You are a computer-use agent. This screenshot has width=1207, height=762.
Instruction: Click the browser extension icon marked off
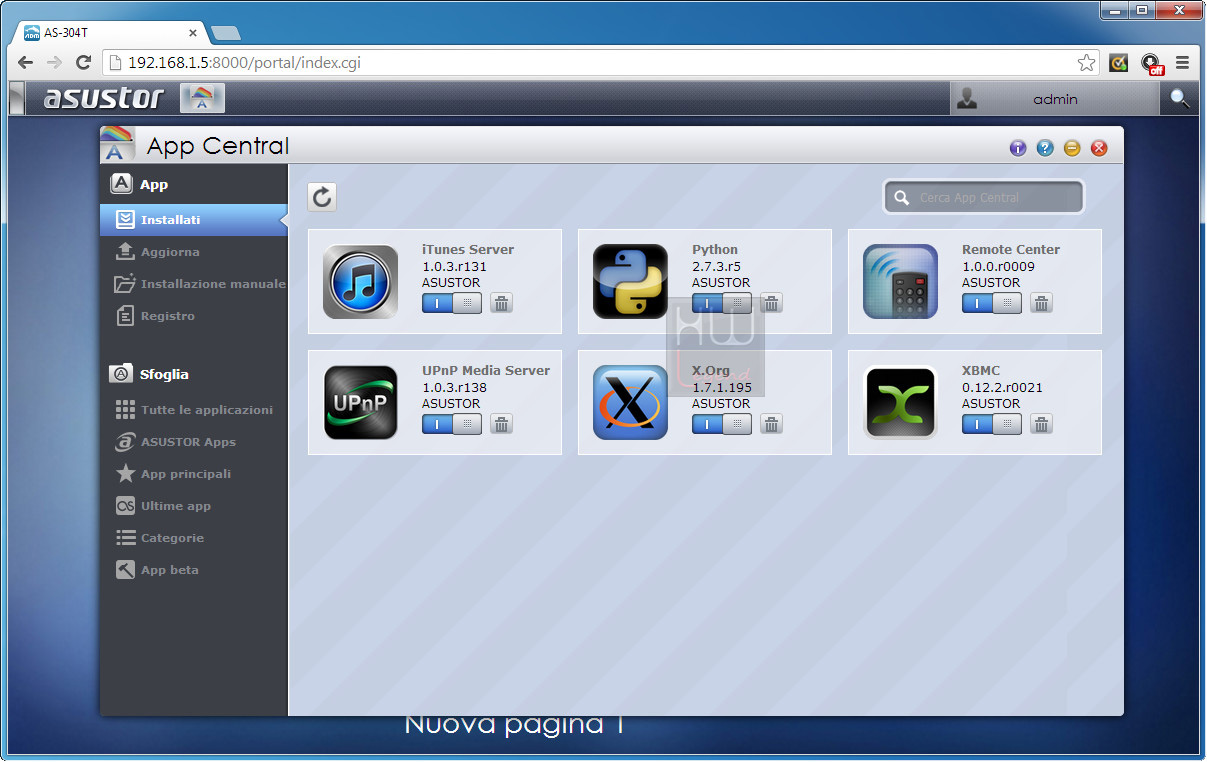point(1152,63)
